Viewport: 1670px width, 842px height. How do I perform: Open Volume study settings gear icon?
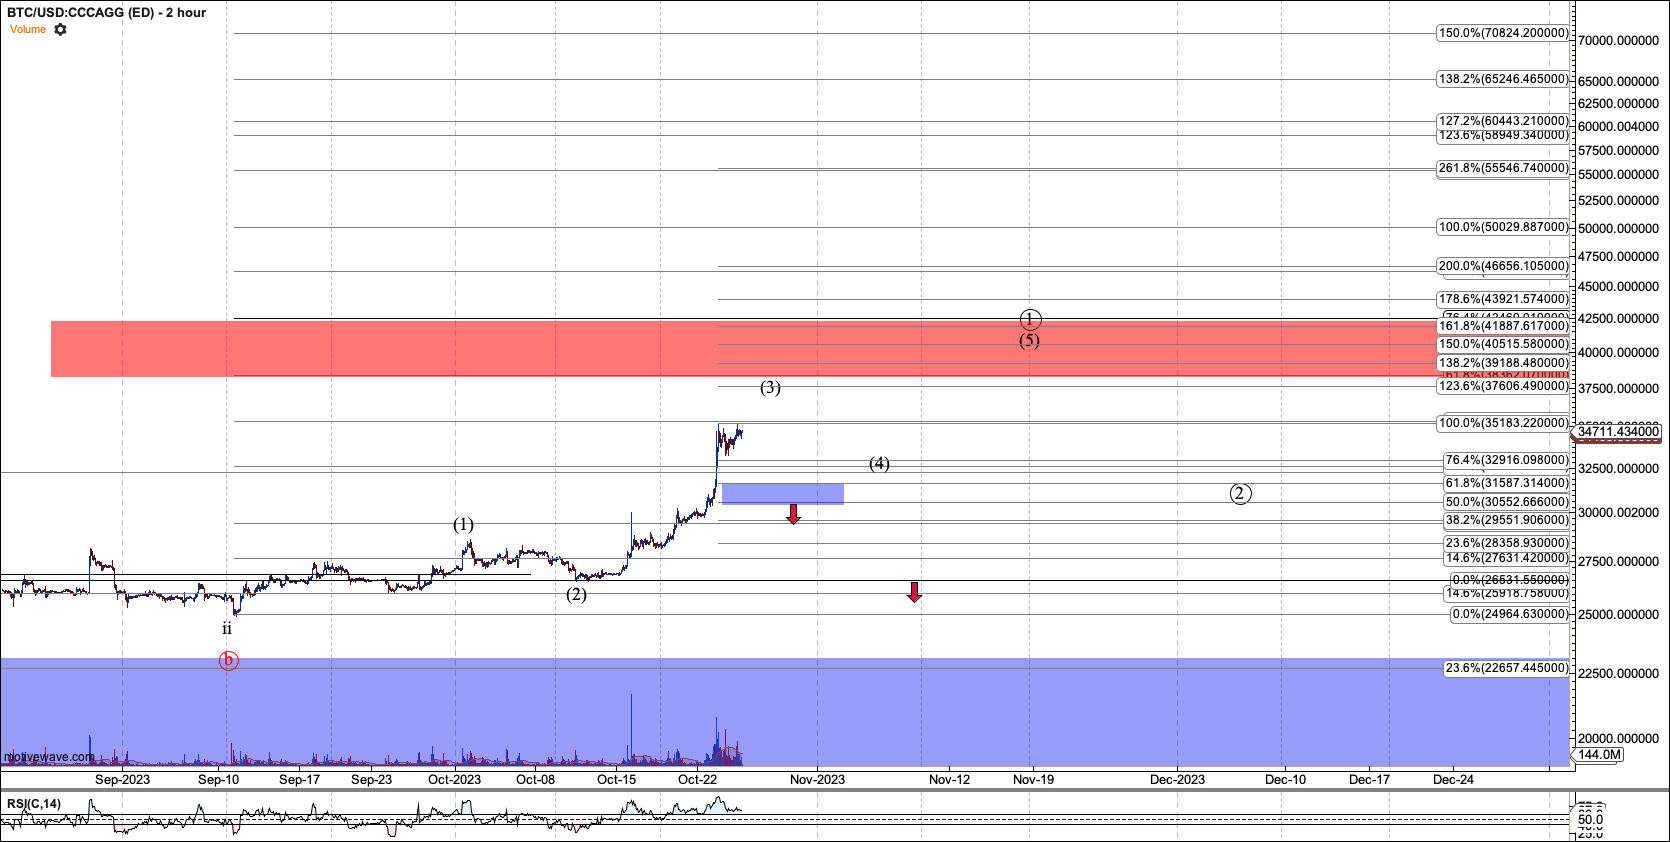[x=61, y=30]
